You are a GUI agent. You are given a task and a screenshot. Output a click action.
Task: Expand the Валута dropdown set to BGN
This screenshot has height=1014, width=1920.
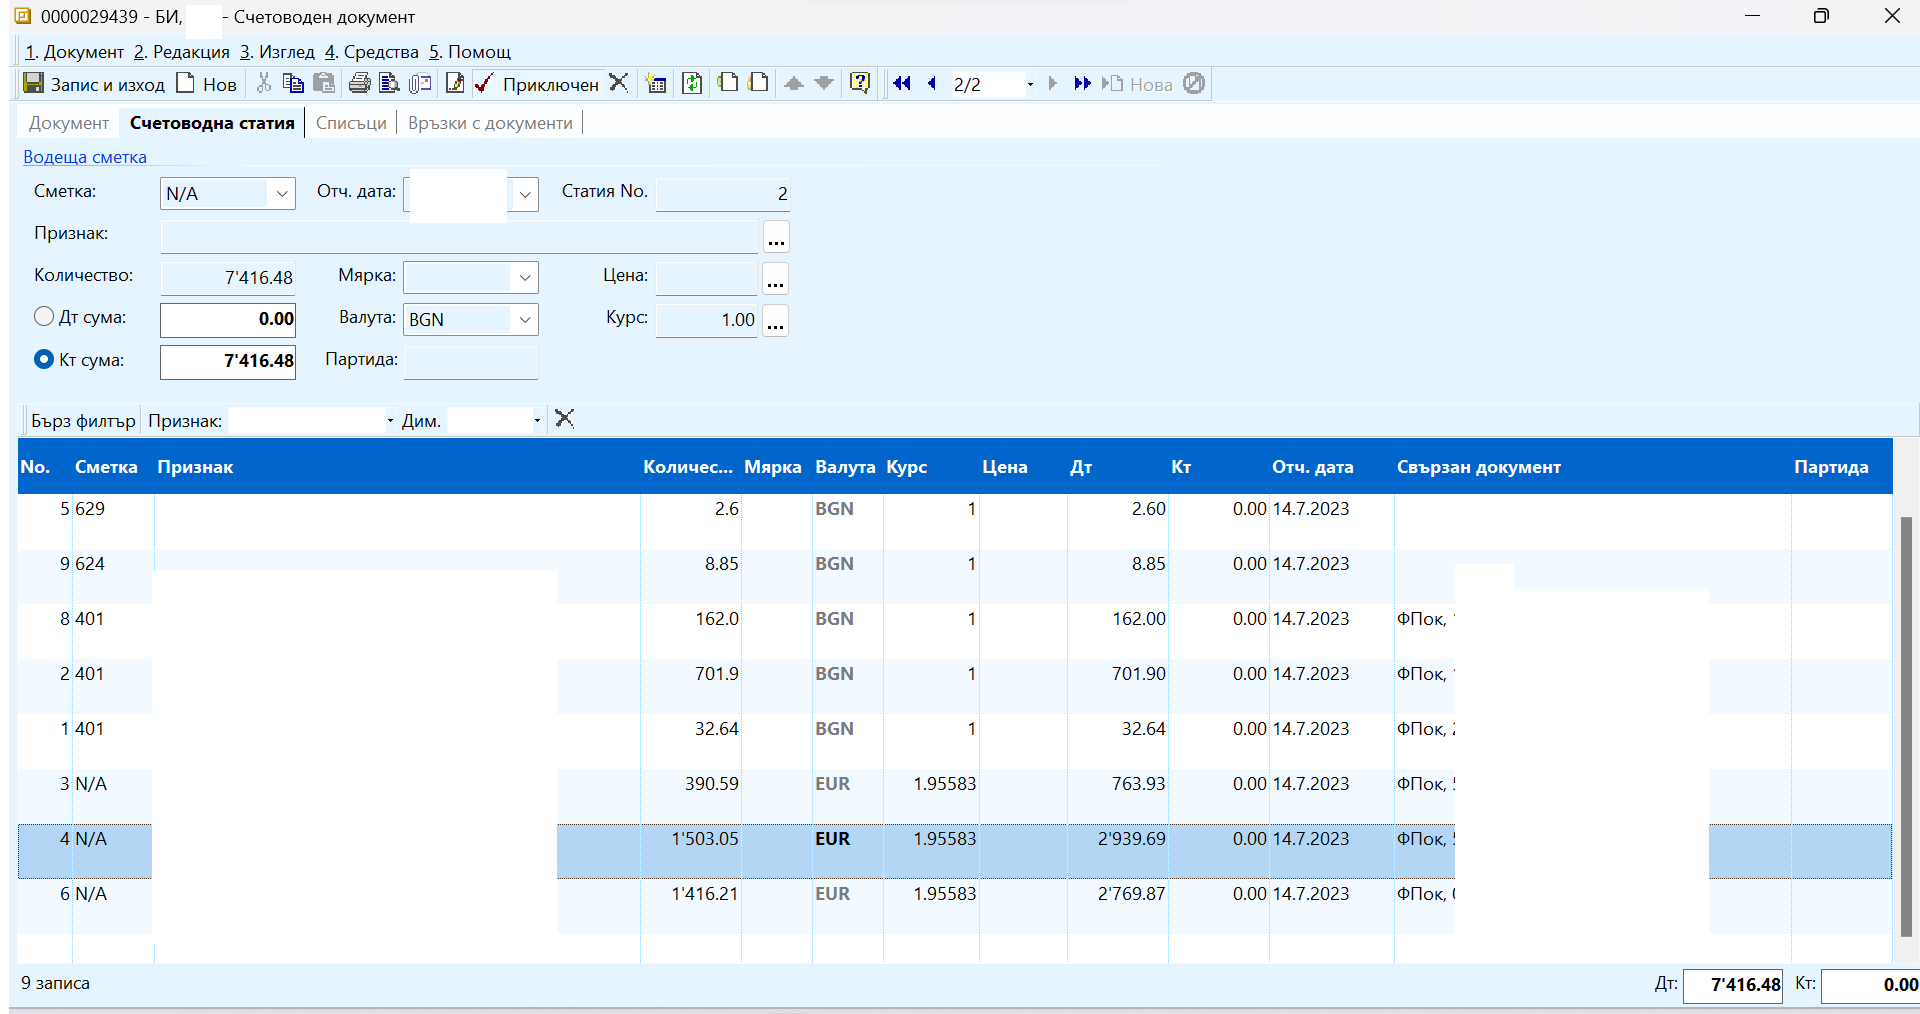pyautogui.click(x=524, y=320)
